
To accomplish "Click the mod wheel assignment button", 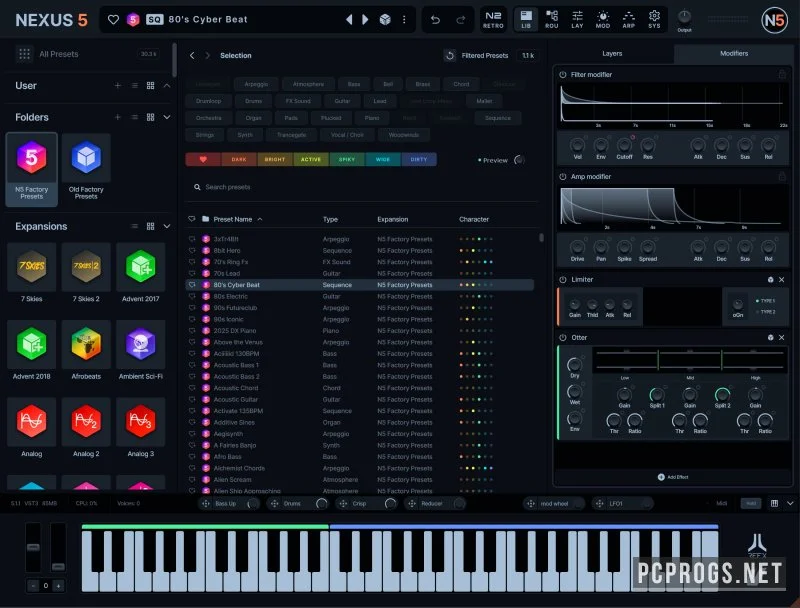I will (x=554, y=503).
